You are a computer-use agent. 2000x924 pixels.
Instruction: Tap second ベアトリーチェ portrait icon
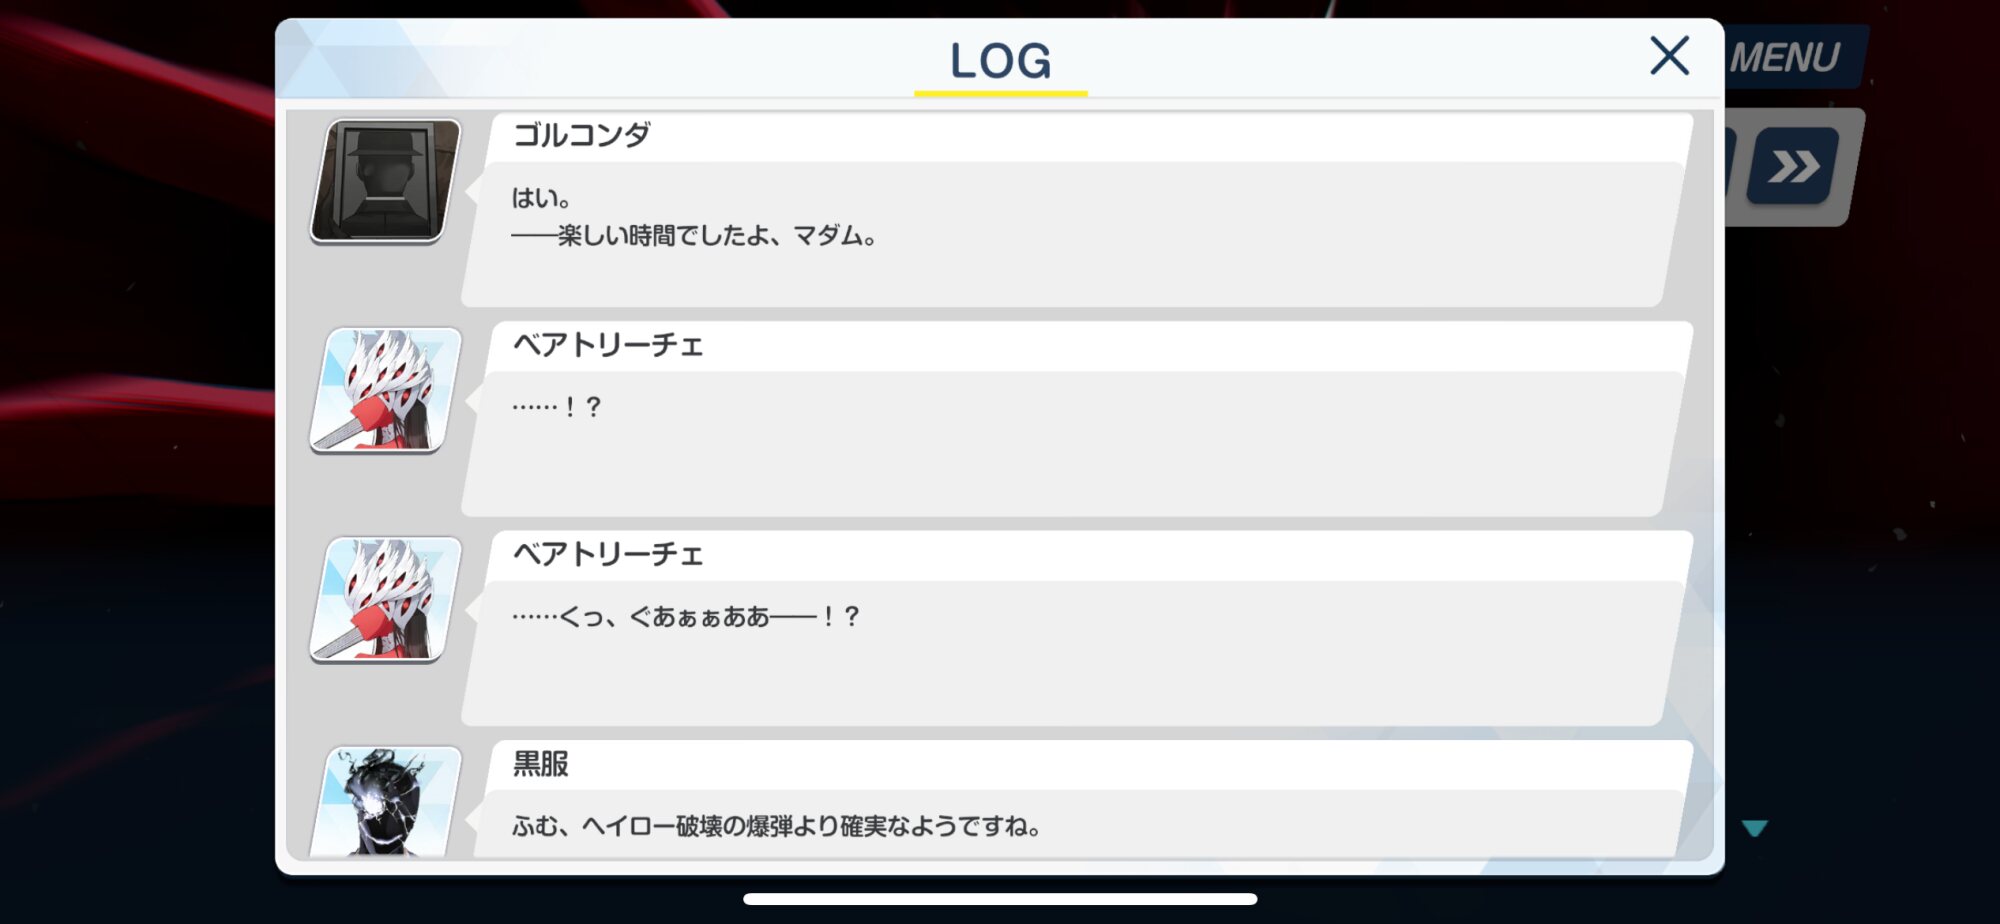click(386, 599)
